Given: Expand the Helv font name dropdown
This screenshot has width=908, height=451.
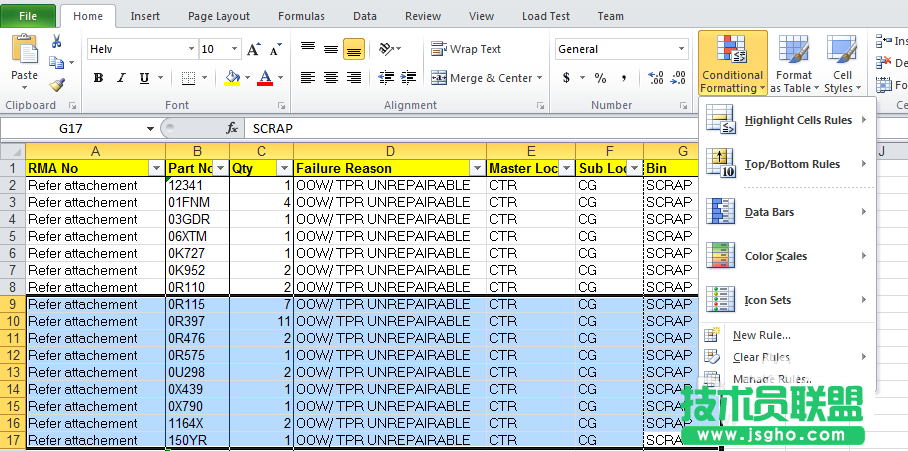Looking at the screenshot, I should (189, 49).
